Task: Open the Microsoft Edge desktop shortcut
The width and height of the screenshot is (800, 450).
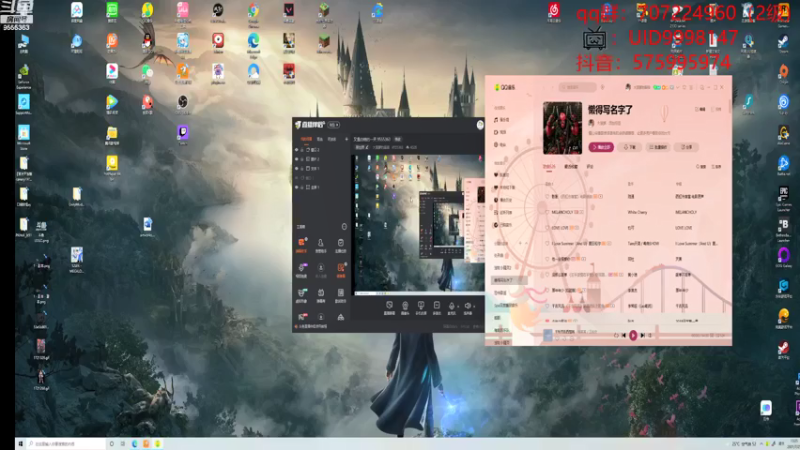Action: (254, 43)
